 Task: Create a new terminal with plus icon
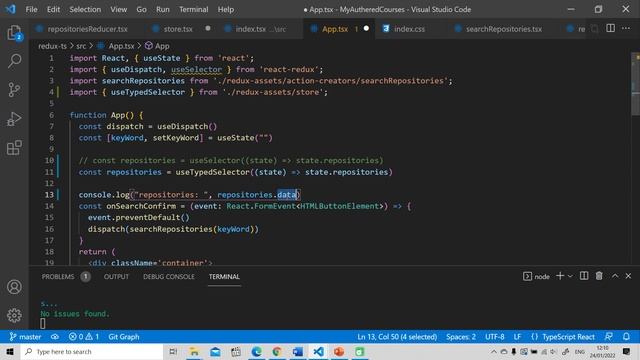point(560,276)
